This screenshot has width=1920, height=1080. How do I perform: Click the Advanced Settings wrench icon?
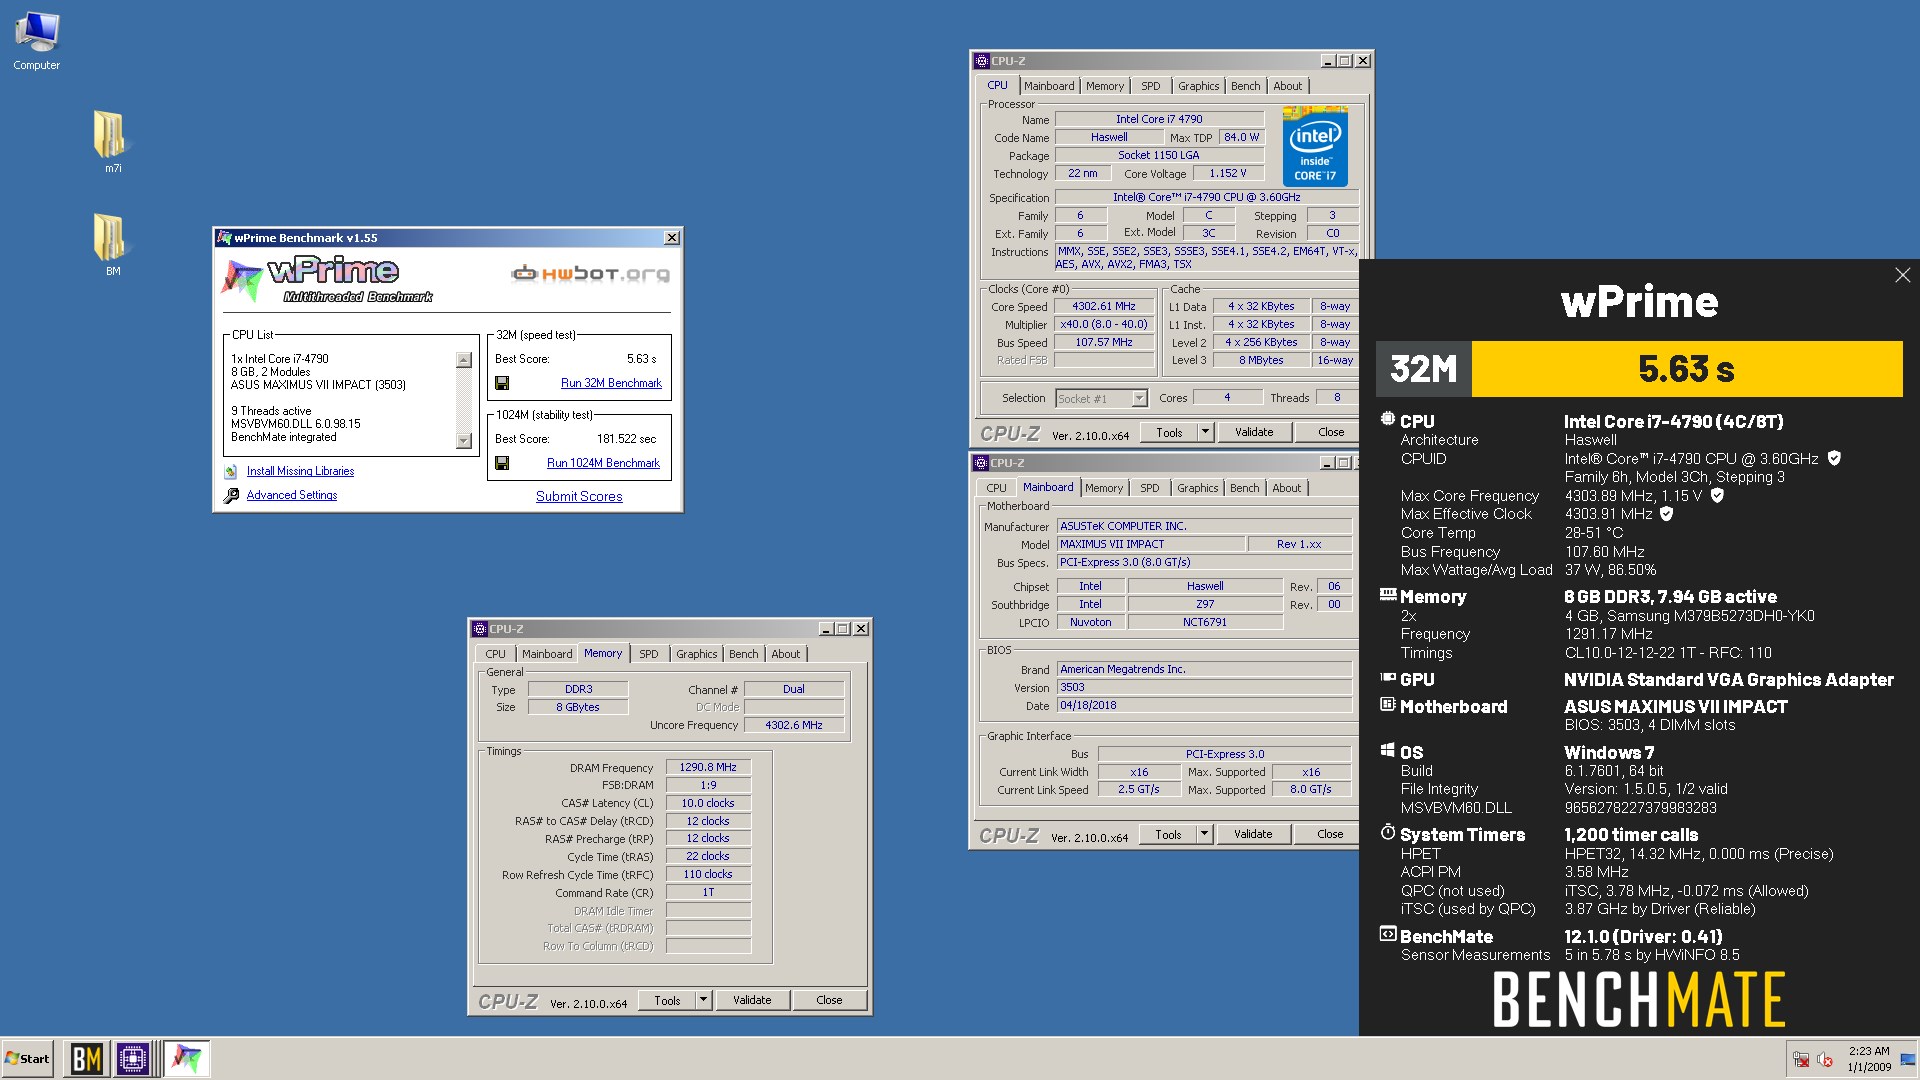point(231,495)
